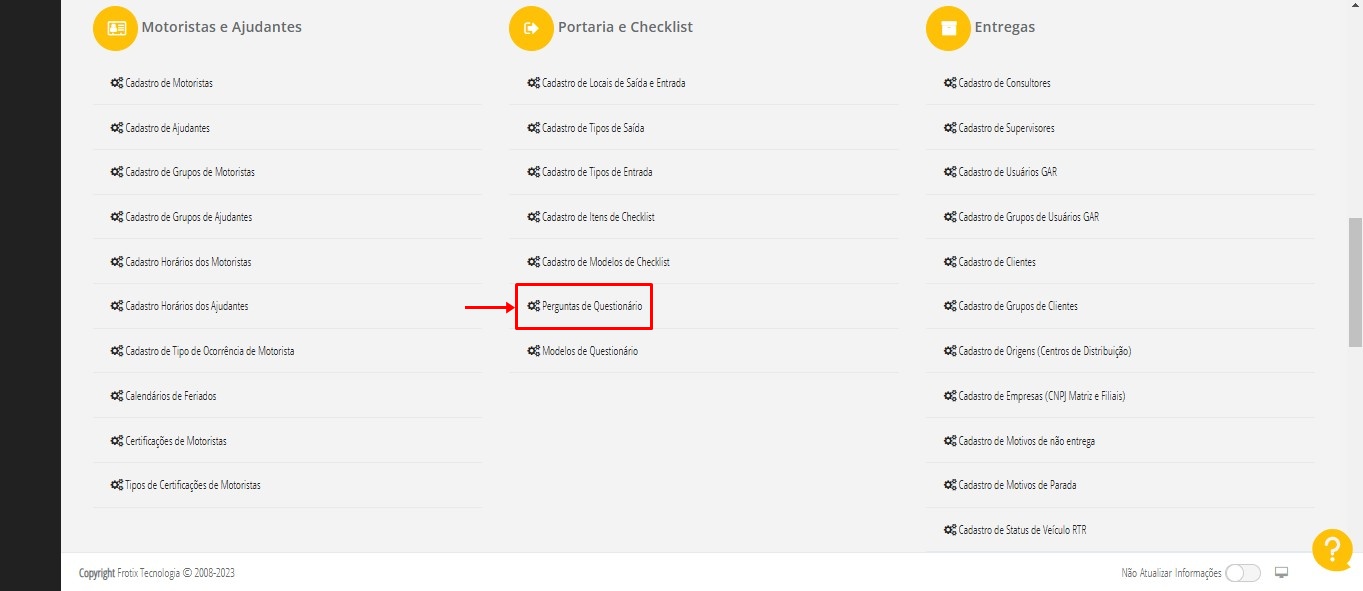Open Cadastro de Empresas (CNPJ Matriz e Filiais)

click(x=1041, y=396)
